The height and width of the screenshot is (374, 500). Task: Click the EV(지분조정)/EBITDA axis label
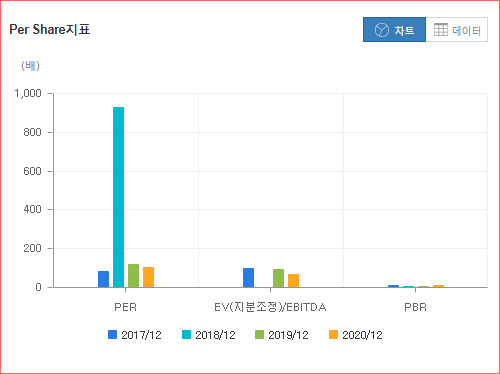coord(270,307)
